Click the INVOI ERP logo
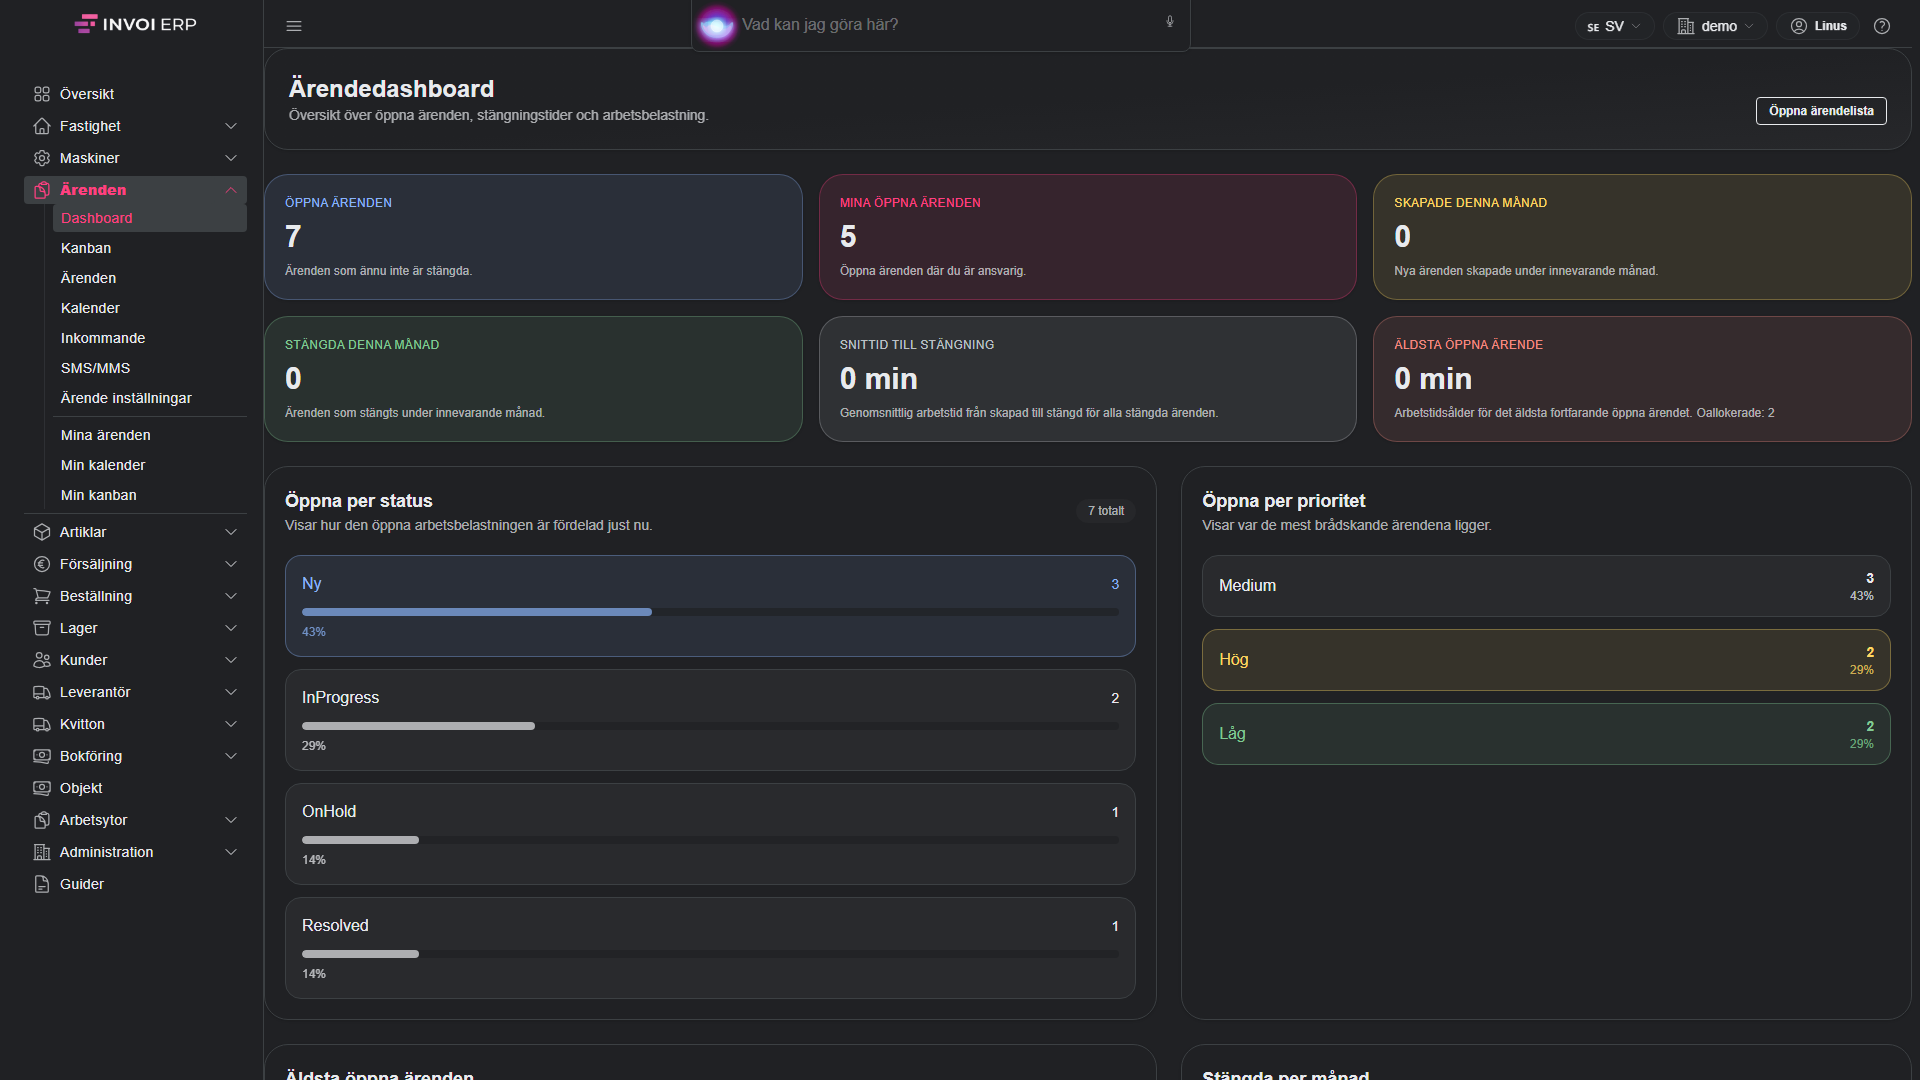Viewport: 1920px width, 1080px height. coord(136,24)
